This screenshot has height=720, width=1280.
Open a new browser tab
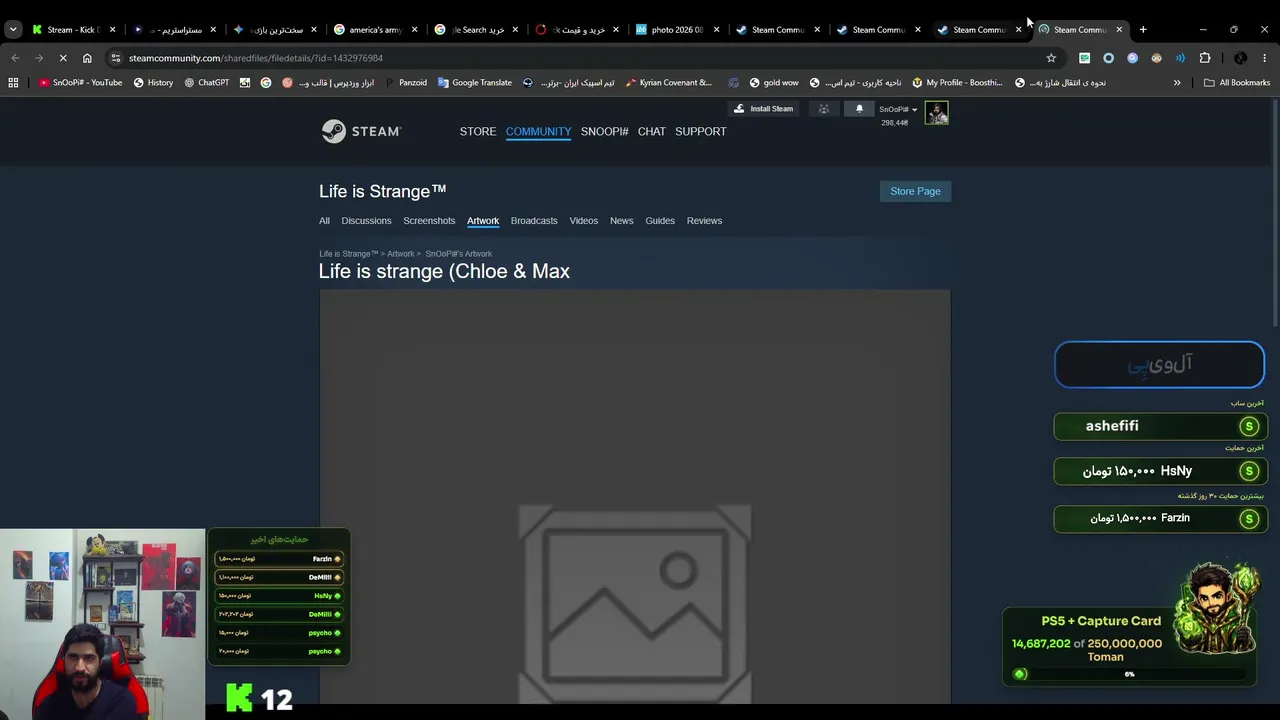[1143, 30]
